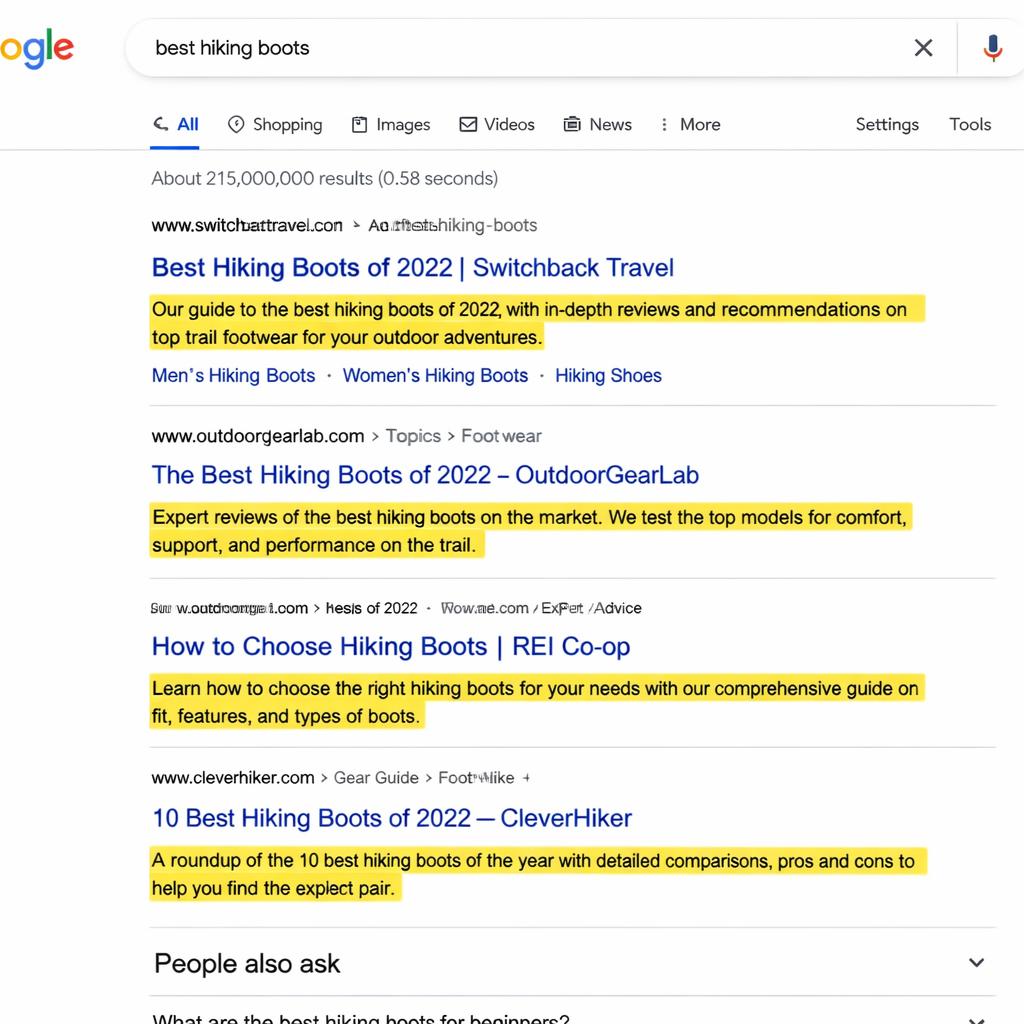Open Best Hiking Boots Switchback Travel result
This screenshot has width=1024, height=1024.
tap(412, 268)
